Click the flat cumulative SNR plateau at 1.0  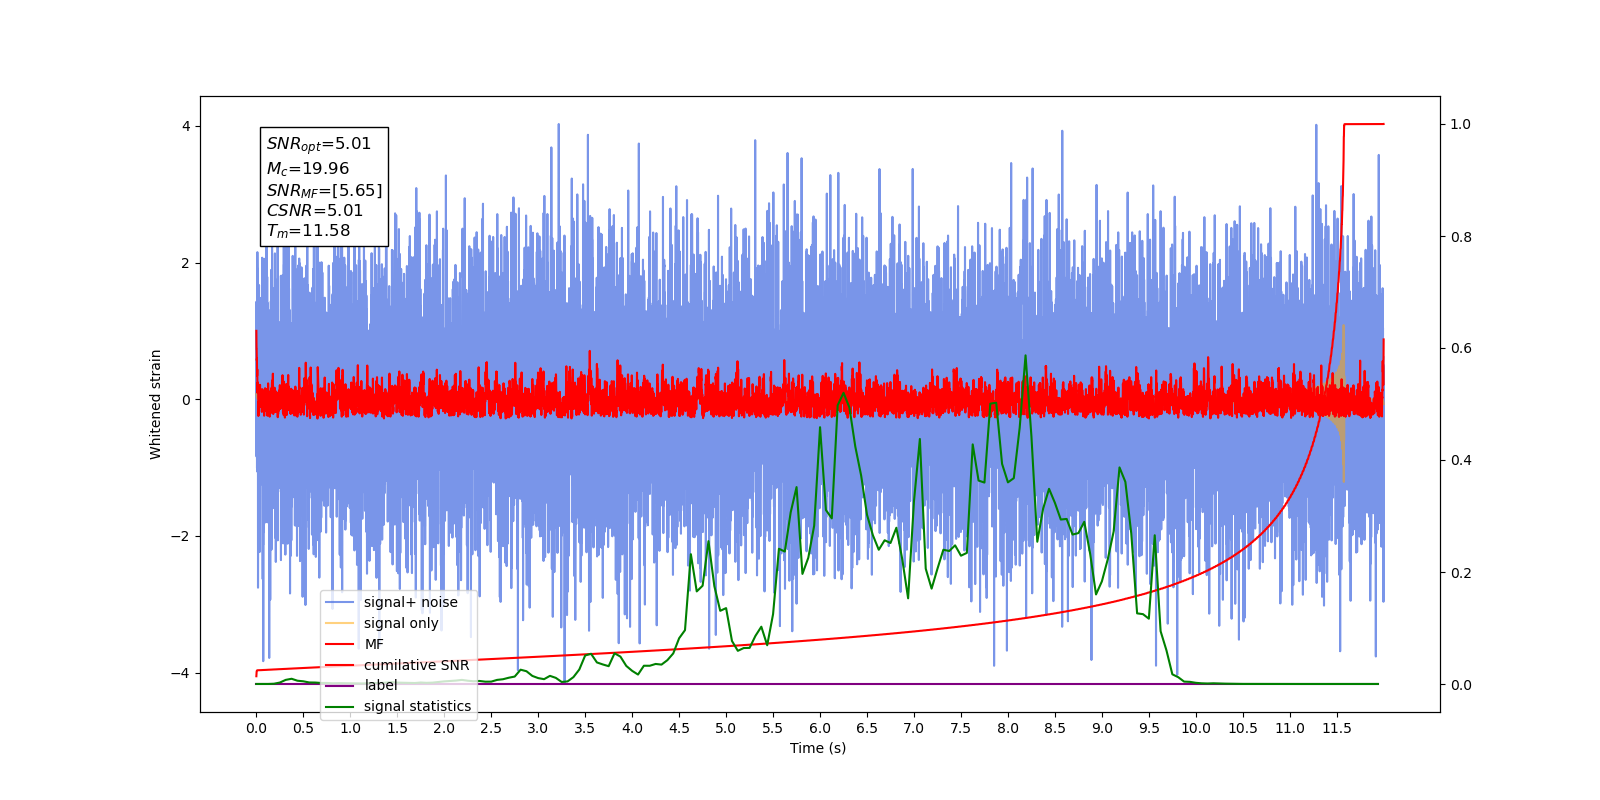(1364, 124)
